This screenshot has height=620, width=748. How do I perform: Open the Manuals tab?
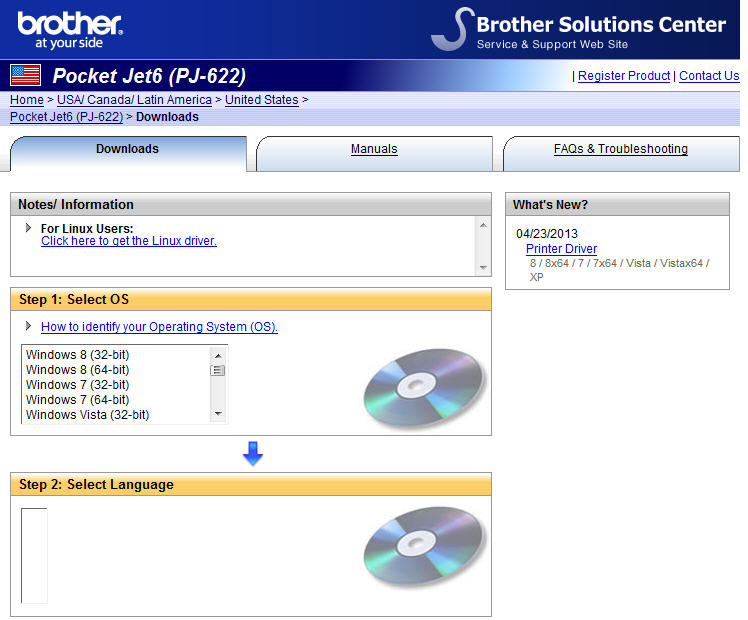click(374, 150)
